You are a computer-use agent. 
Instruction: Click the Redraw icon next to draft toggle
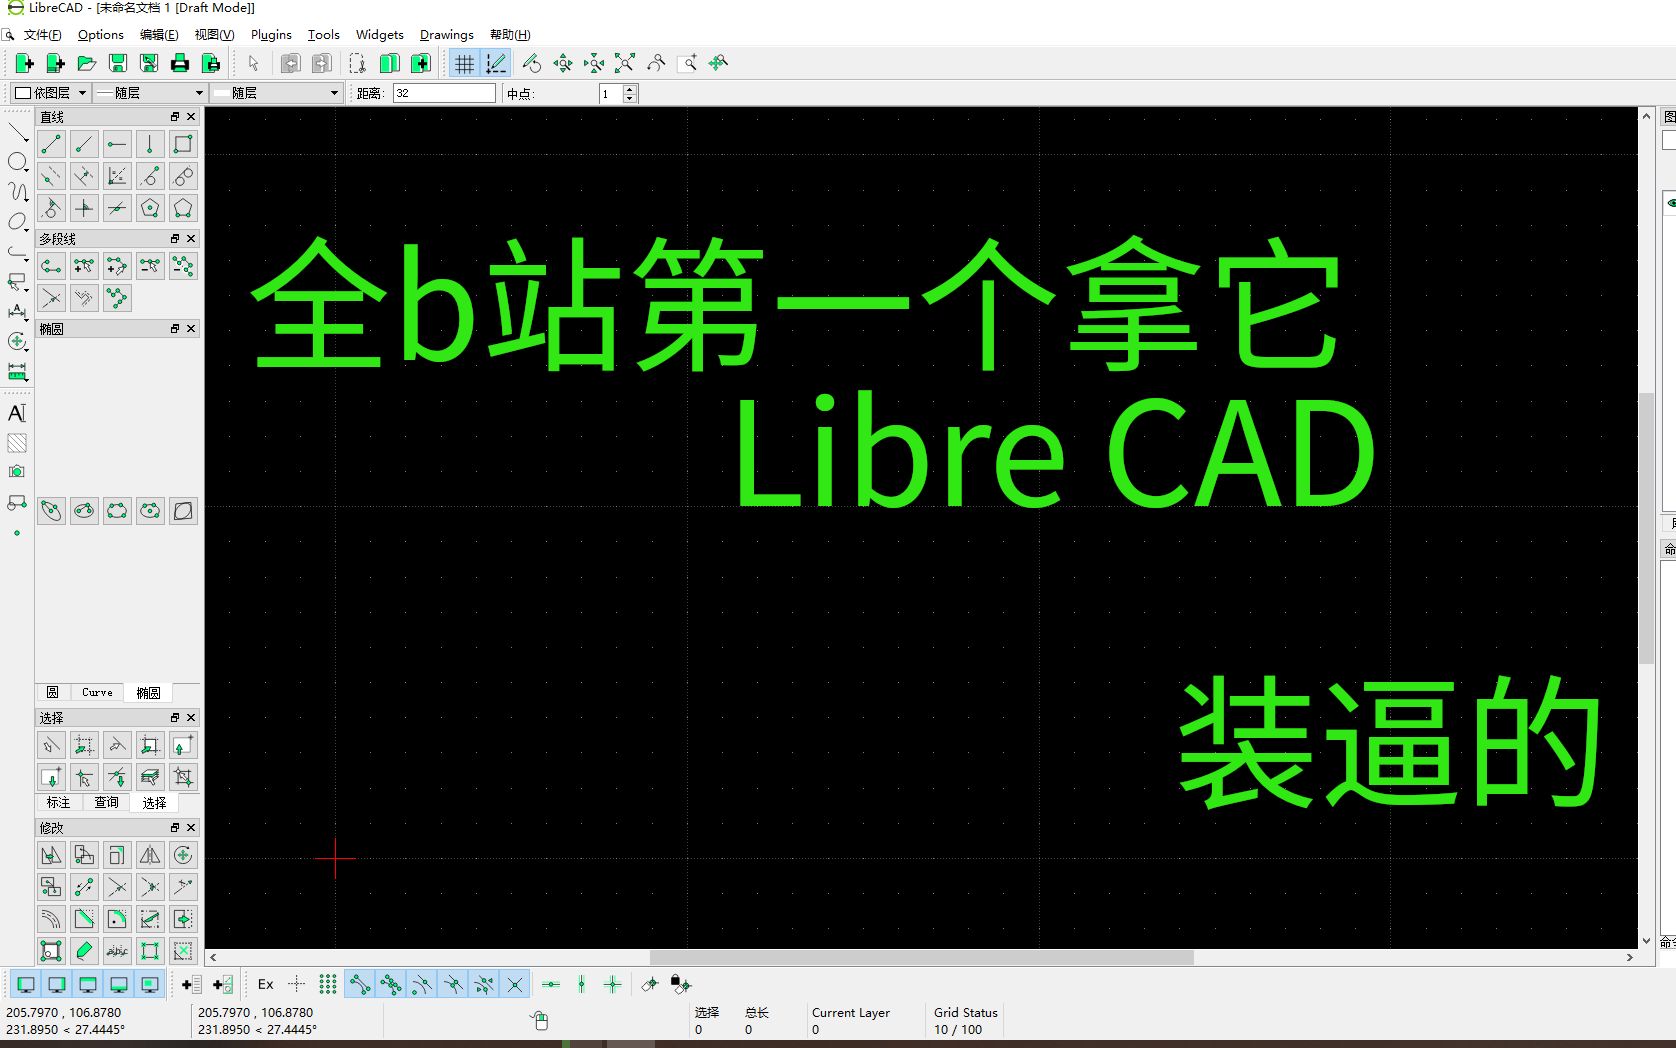[x=532, y=64]
